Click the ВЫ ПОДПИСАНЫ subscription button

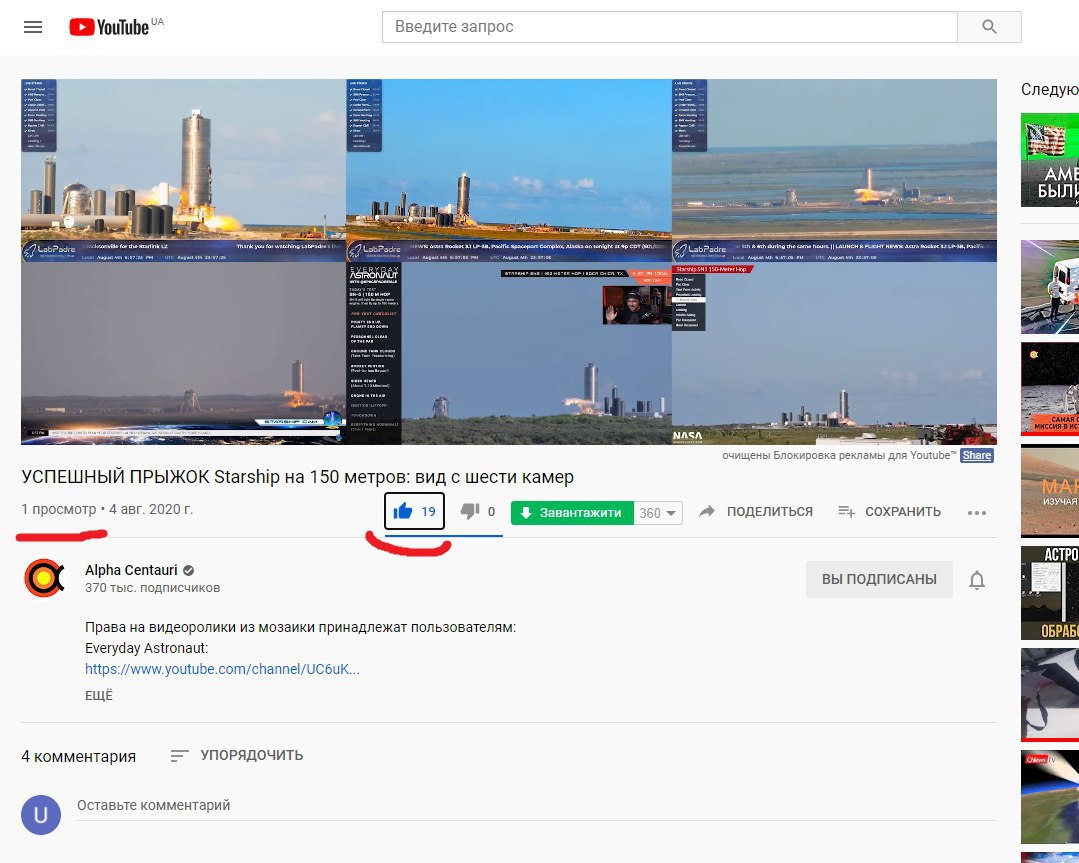point(879,579)
